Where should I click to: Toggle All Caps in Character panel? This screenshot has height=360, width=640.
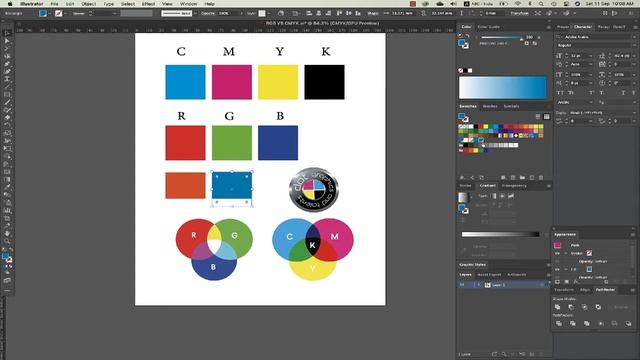[x=560, y=93]
